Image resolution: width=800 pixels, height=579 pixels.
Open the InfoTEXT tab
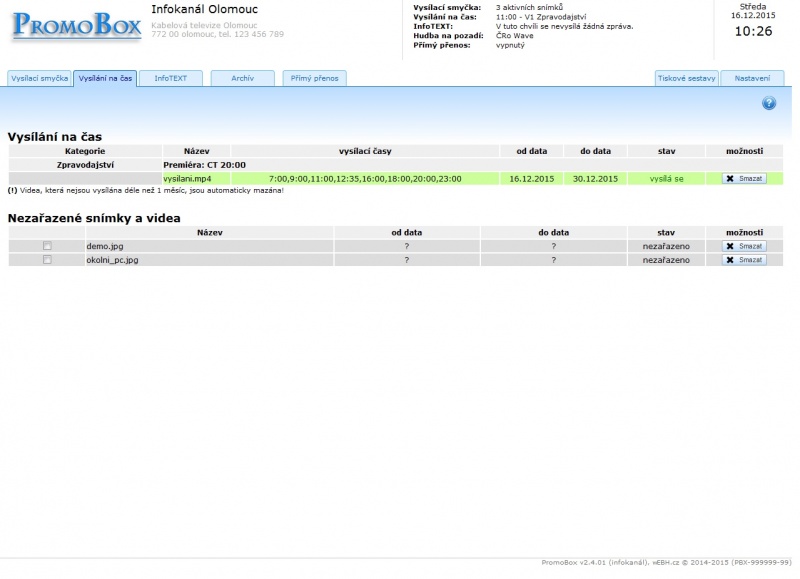(x=171, y=79)
